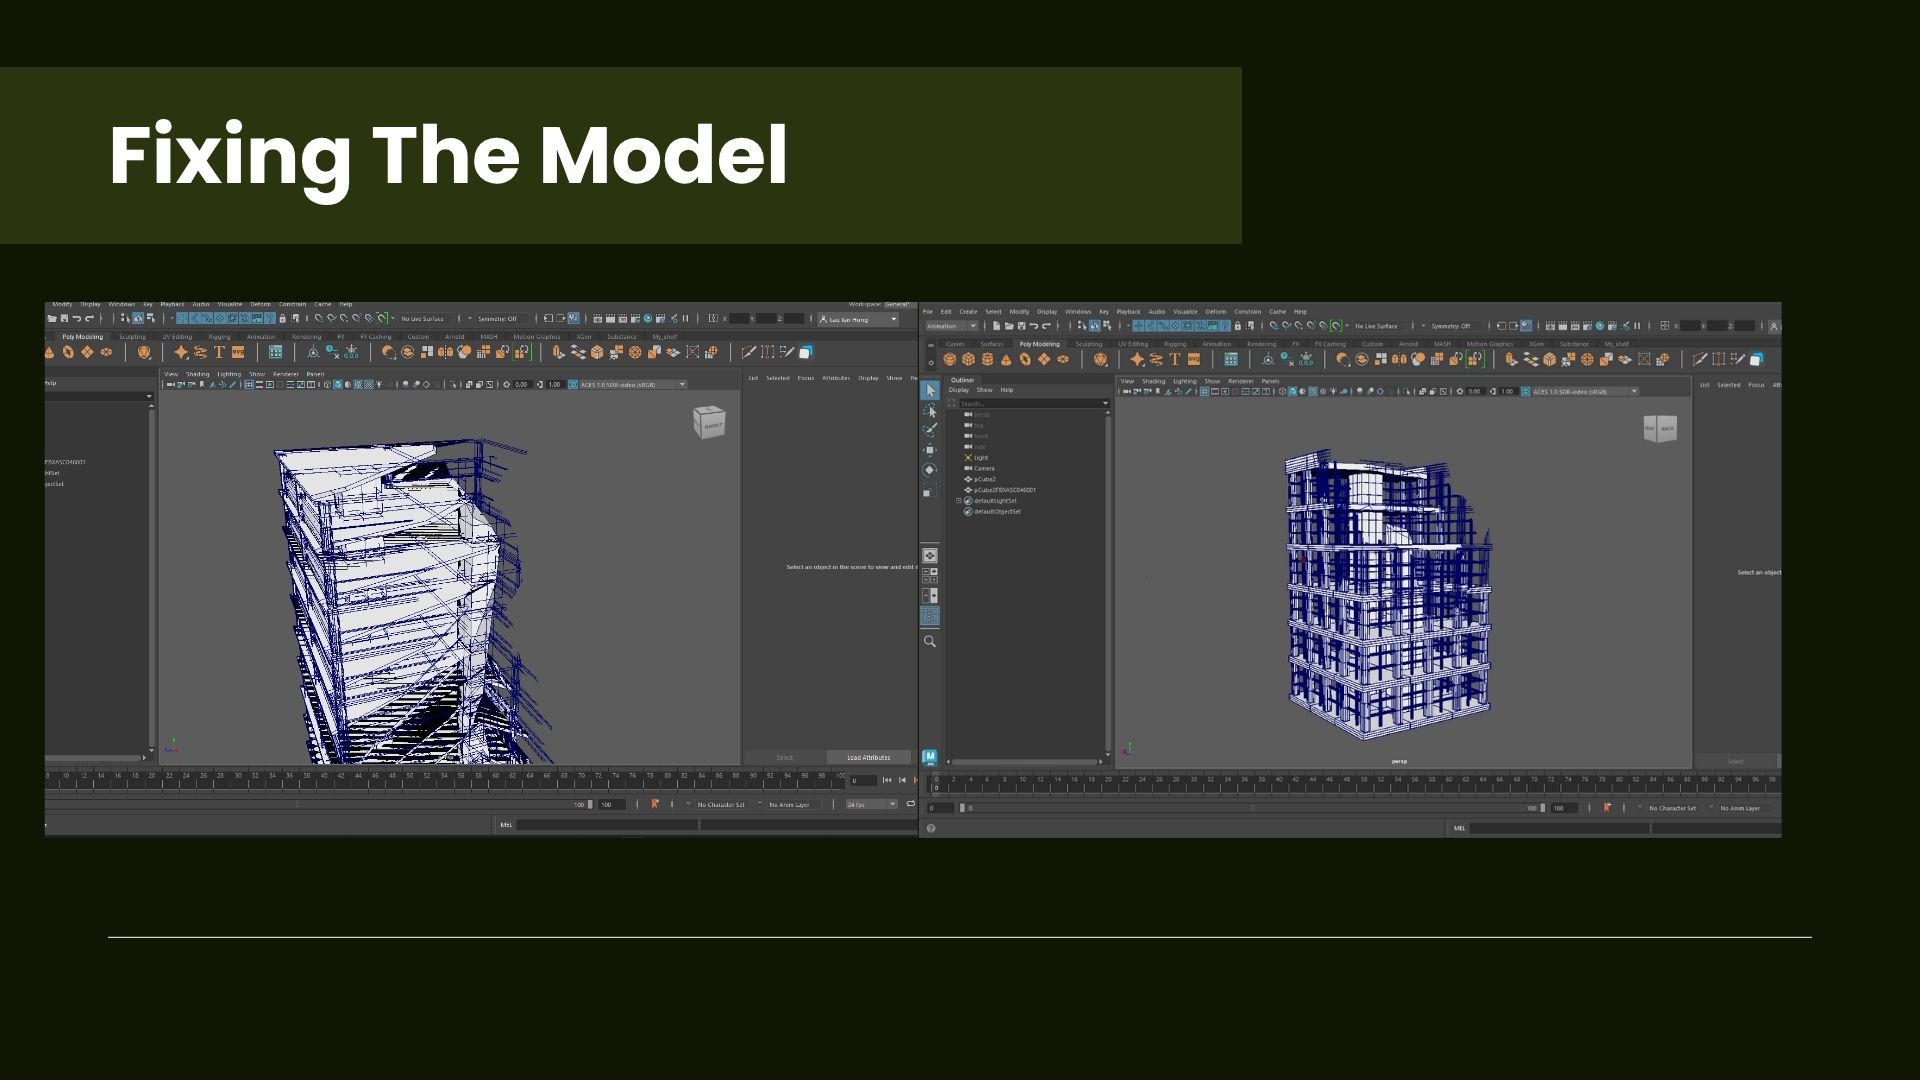Open the File menu in right Maya window

coord(928,312)
